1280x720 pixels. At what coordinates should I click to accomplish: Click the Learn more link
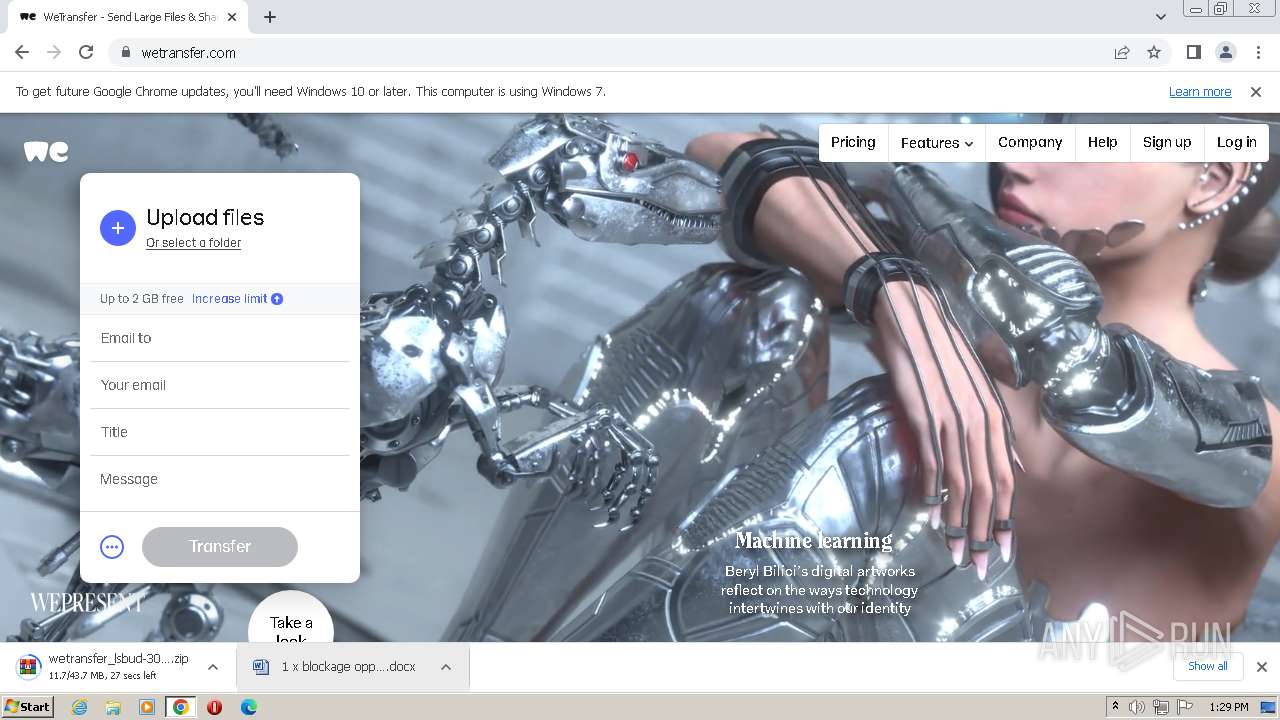(1200, 92)
